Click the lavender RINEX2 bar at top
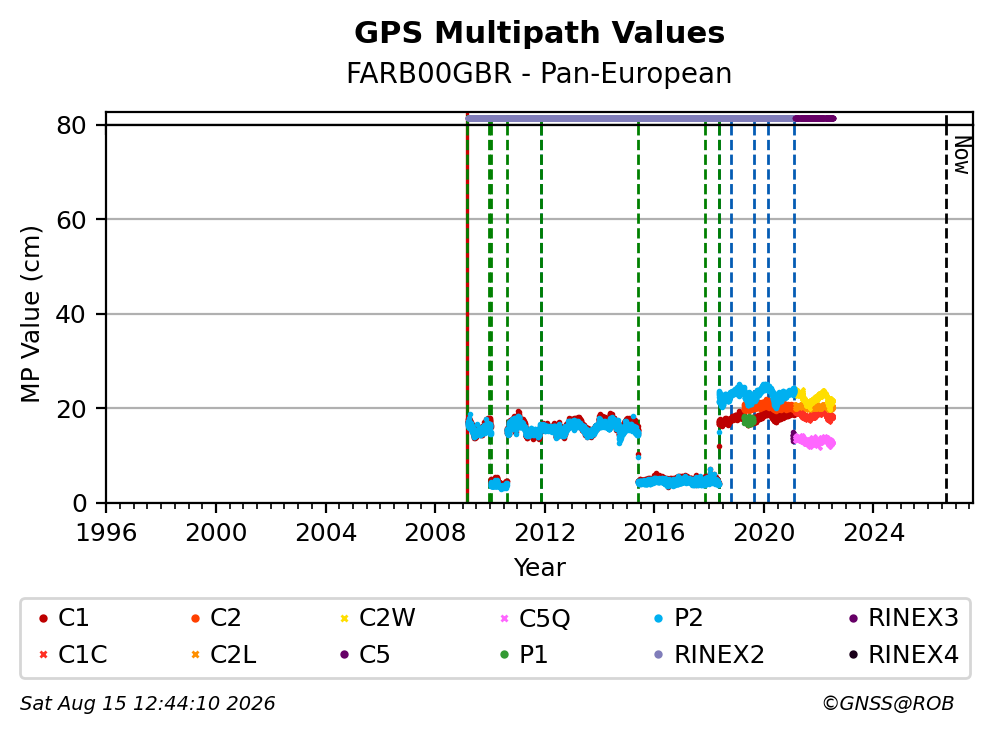992x734 pixels. point(630,118)
